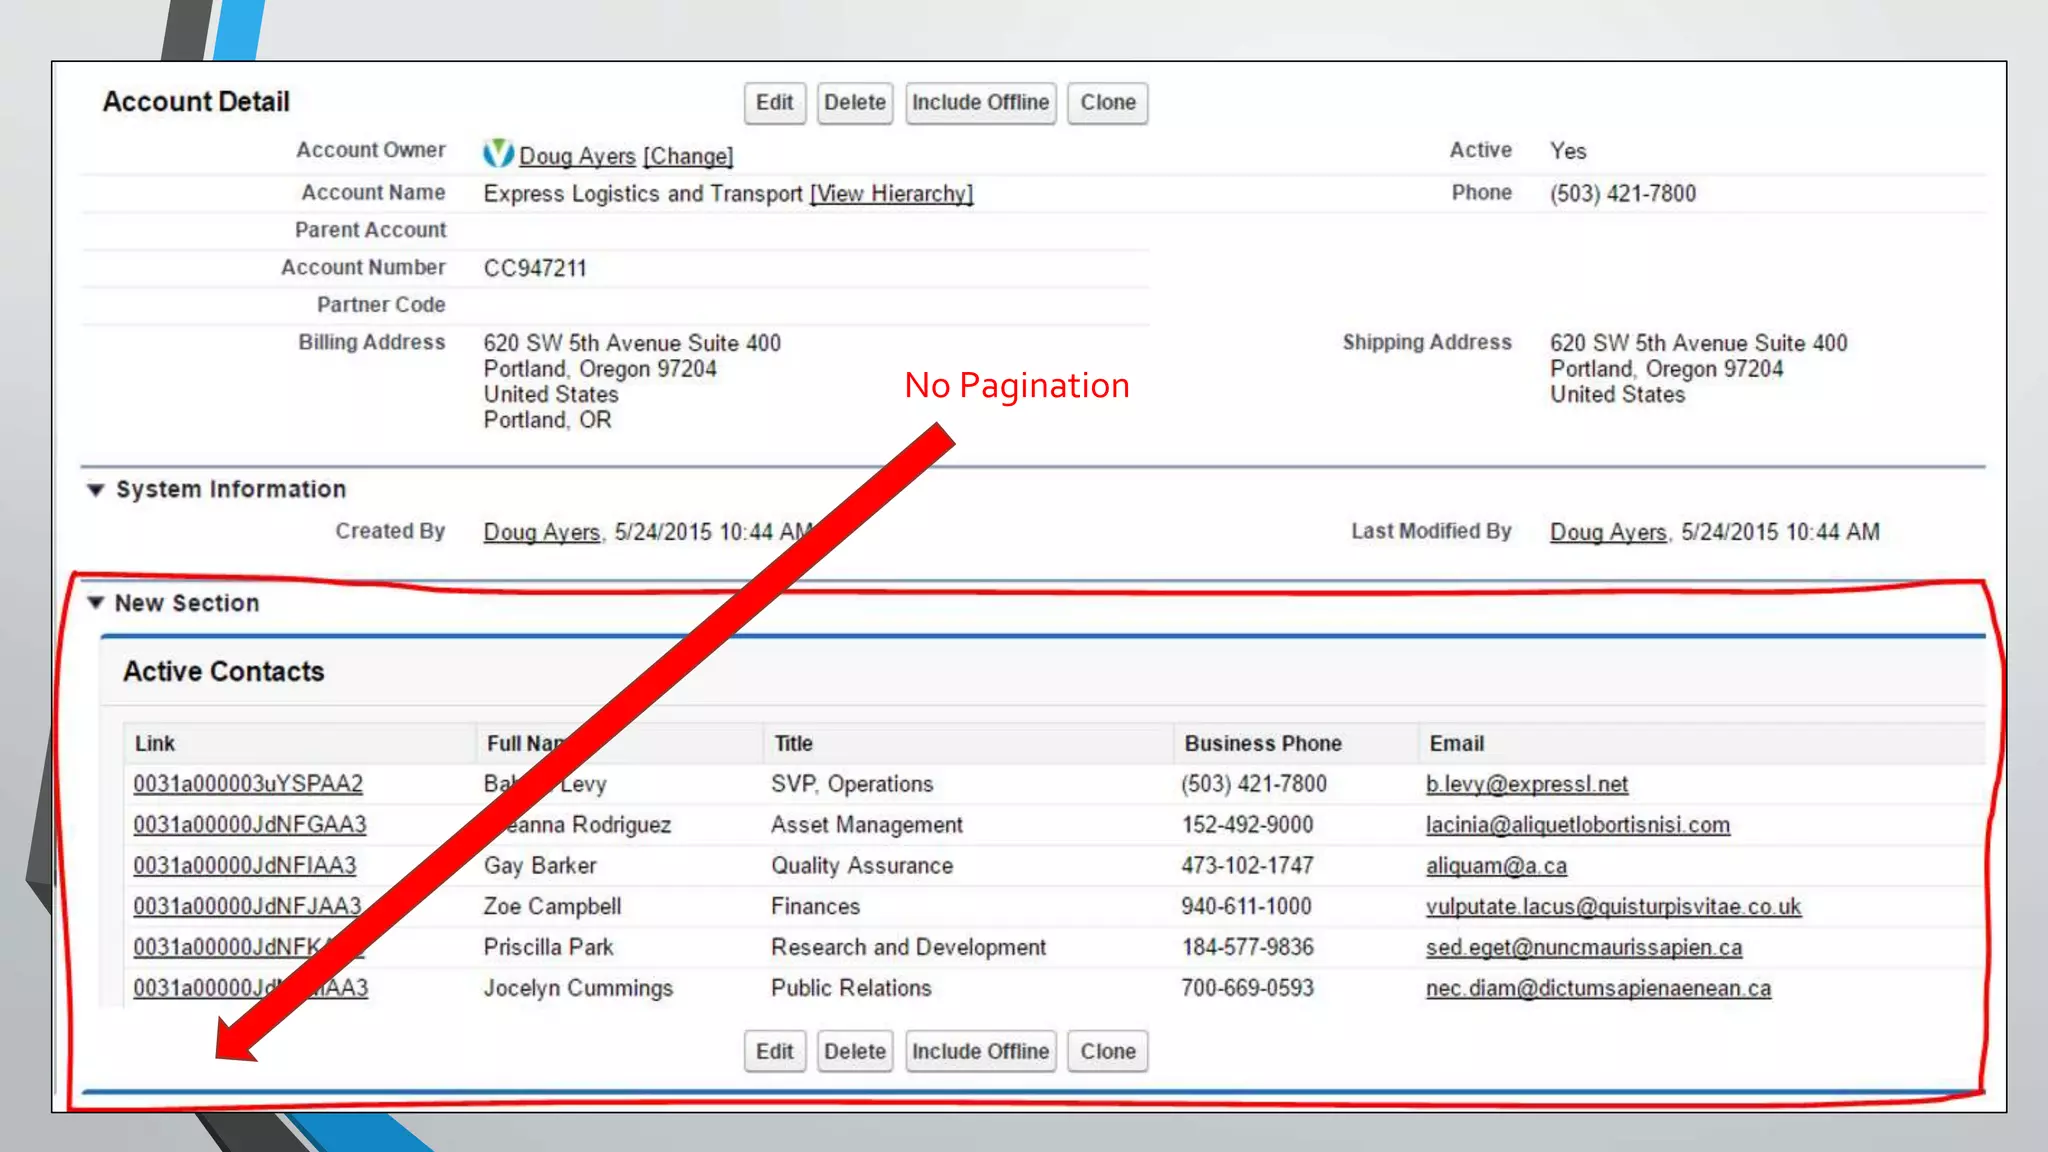Click the bottom Delete button
Screen dimensions: 2048x1152
(855, 1052)
